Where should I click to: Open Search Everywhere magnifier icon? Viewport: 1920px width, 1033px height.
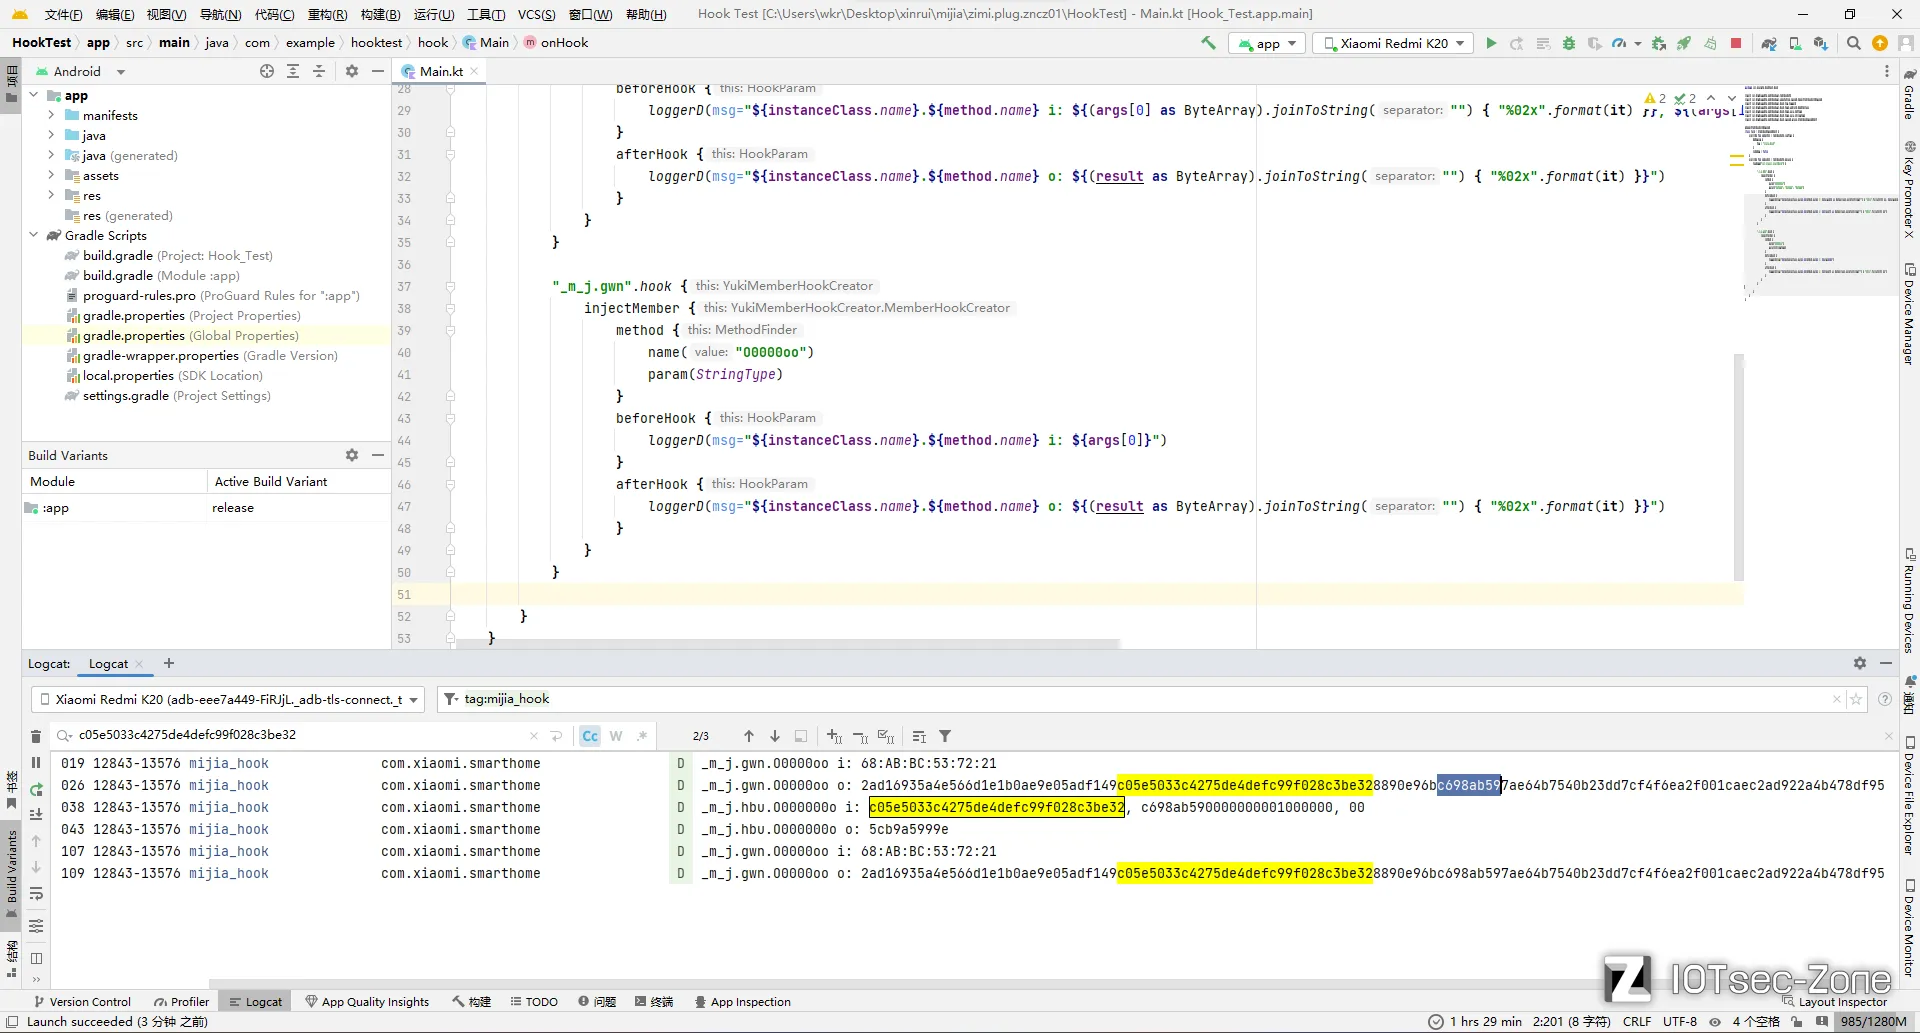[x=1854, y=43]
